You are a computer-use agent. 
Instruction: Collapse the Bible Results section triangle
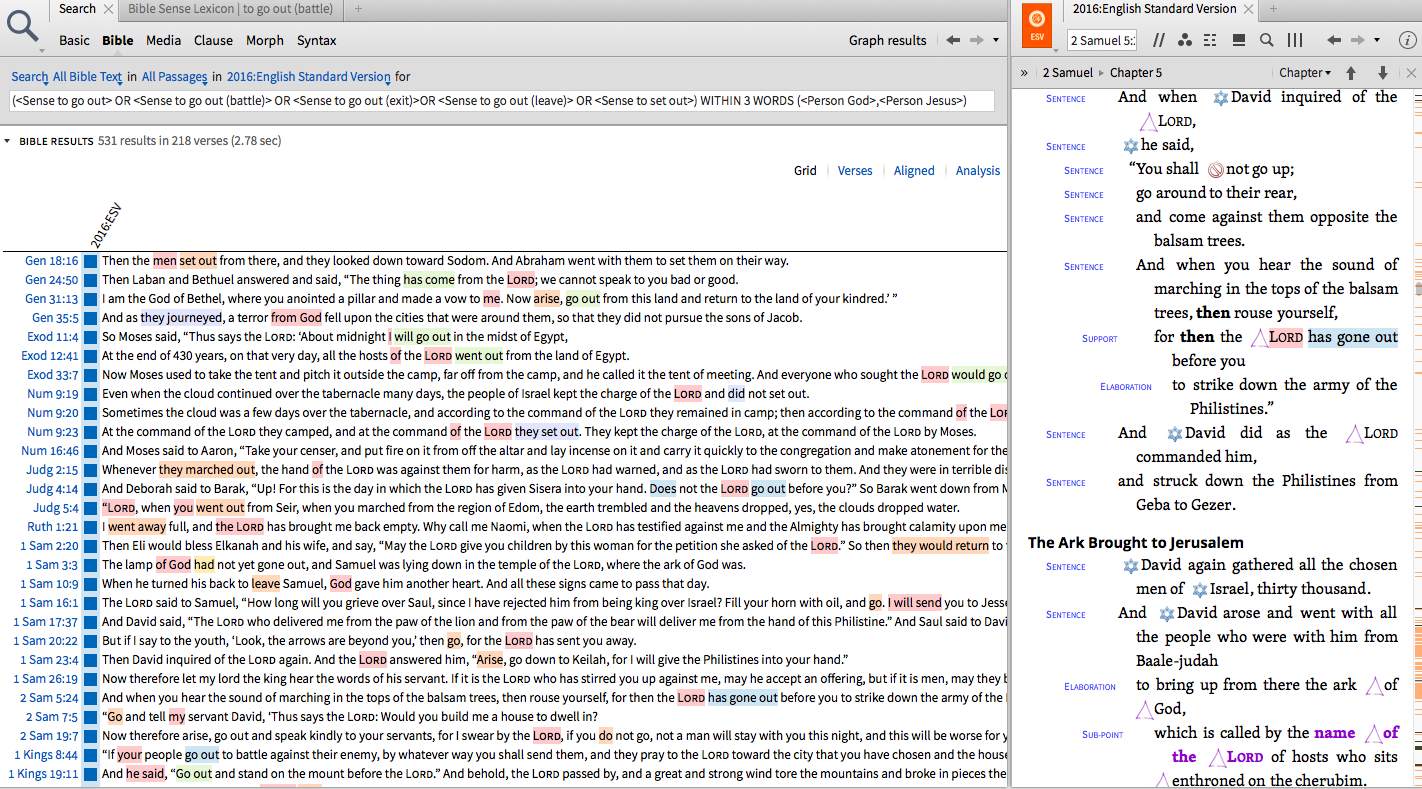[x=8, y=142]
